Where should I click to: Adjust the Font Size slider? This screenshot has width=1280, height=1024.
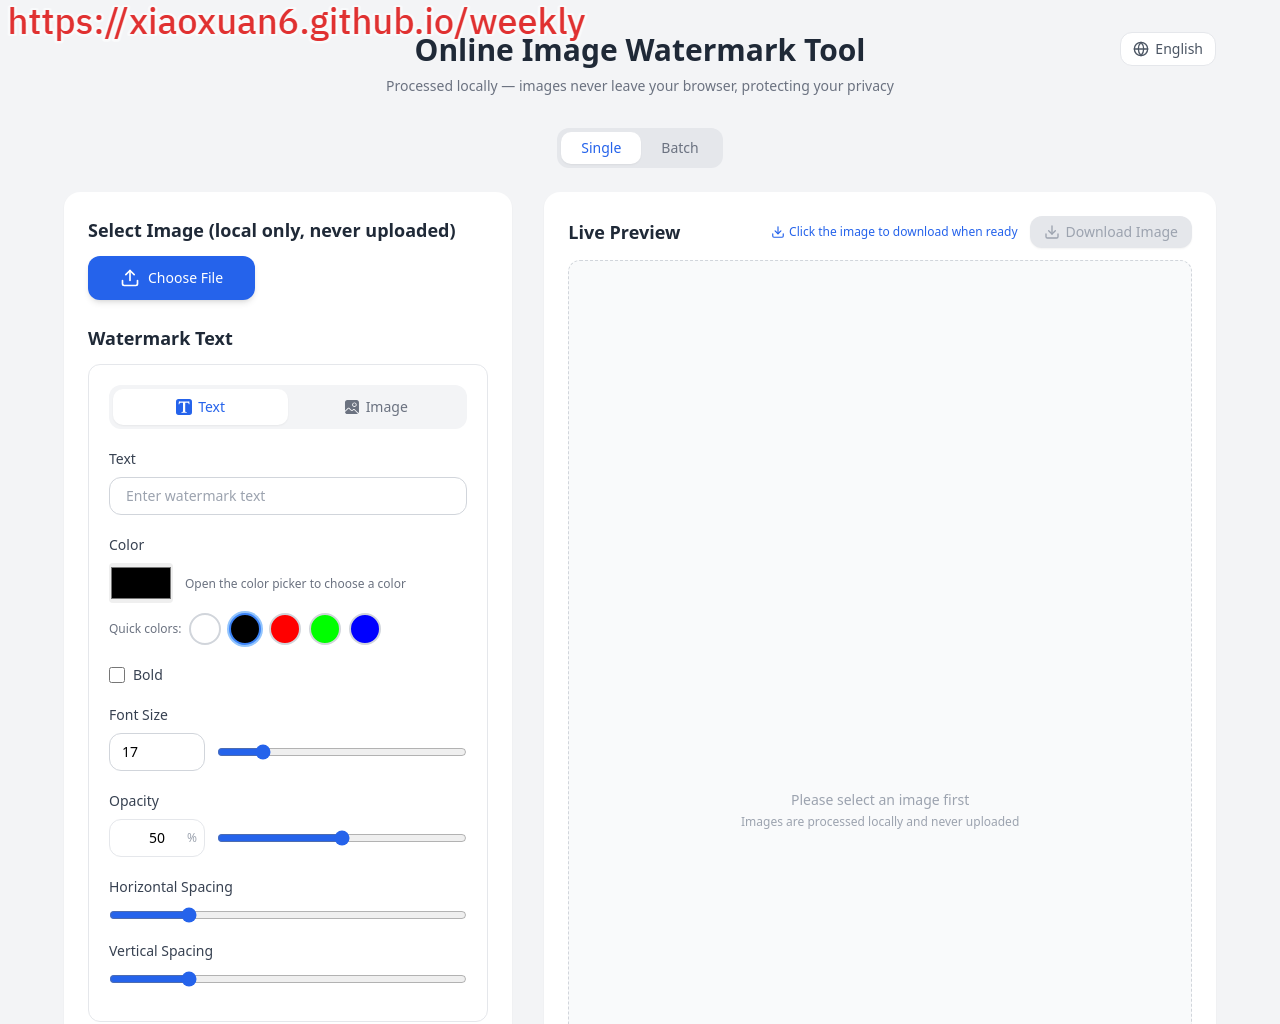(342, 752)
